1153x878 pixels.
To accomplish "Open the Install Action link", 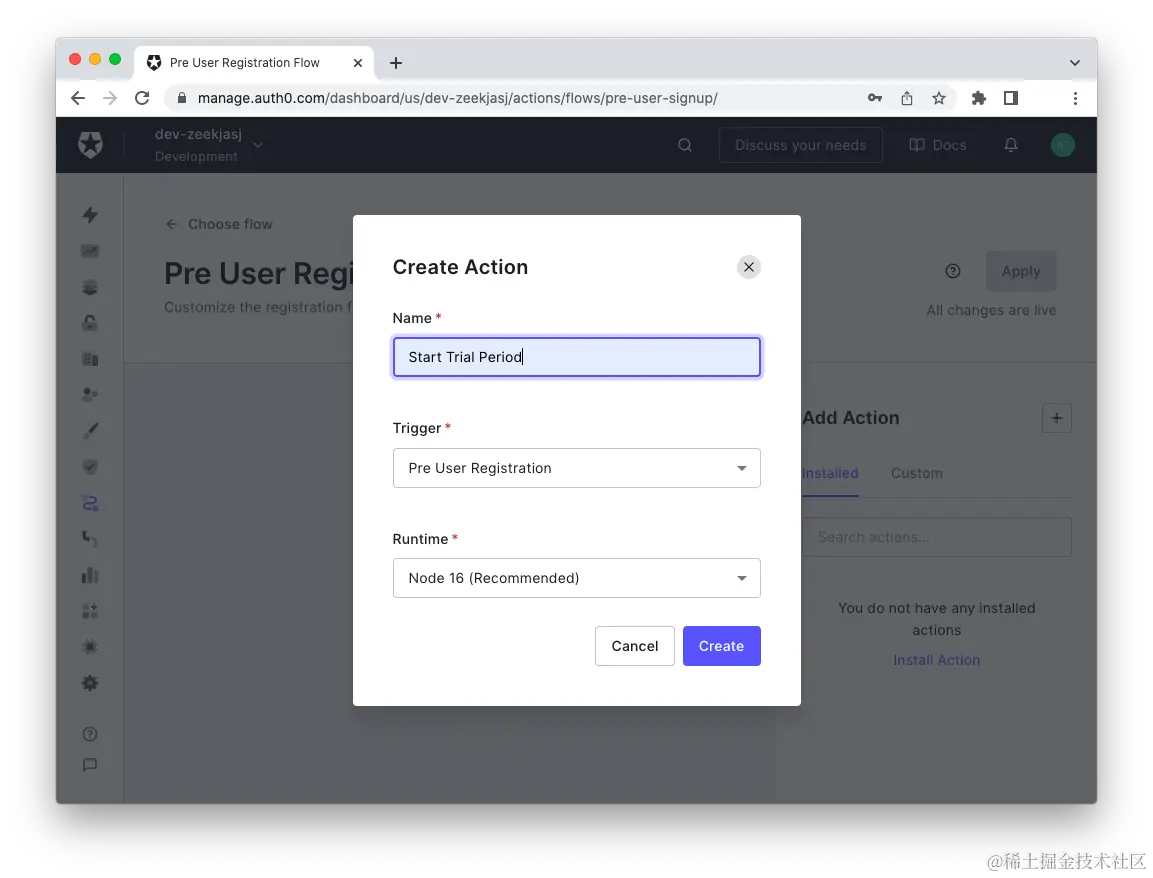I will (x=936, y=660).
